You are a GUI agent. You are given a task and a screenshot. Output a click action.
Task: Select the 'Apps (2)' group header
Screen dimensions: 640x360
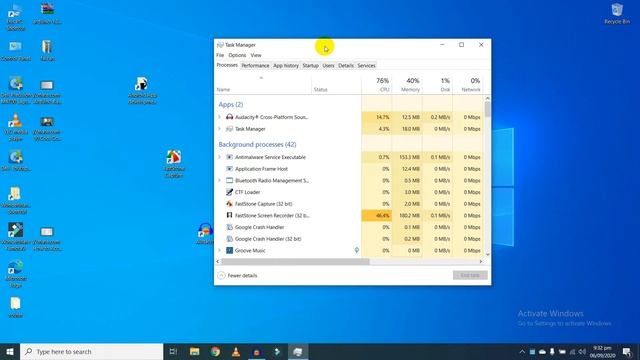231,104
